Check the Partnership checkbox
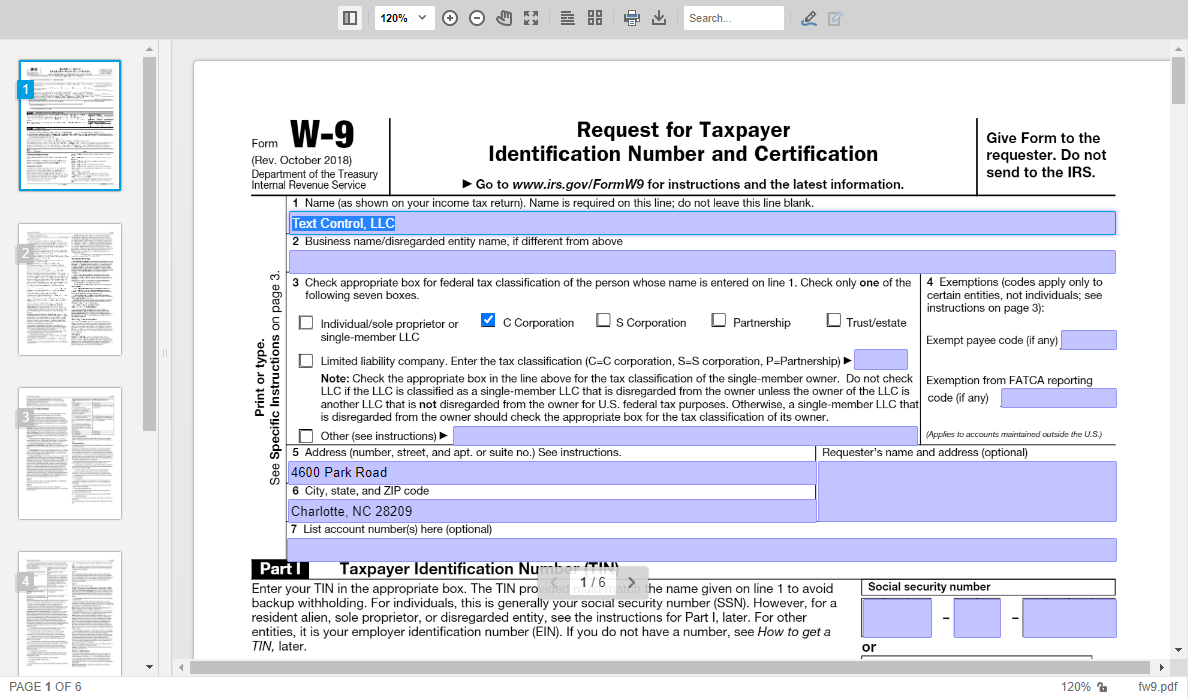 (x=719, y=321)
